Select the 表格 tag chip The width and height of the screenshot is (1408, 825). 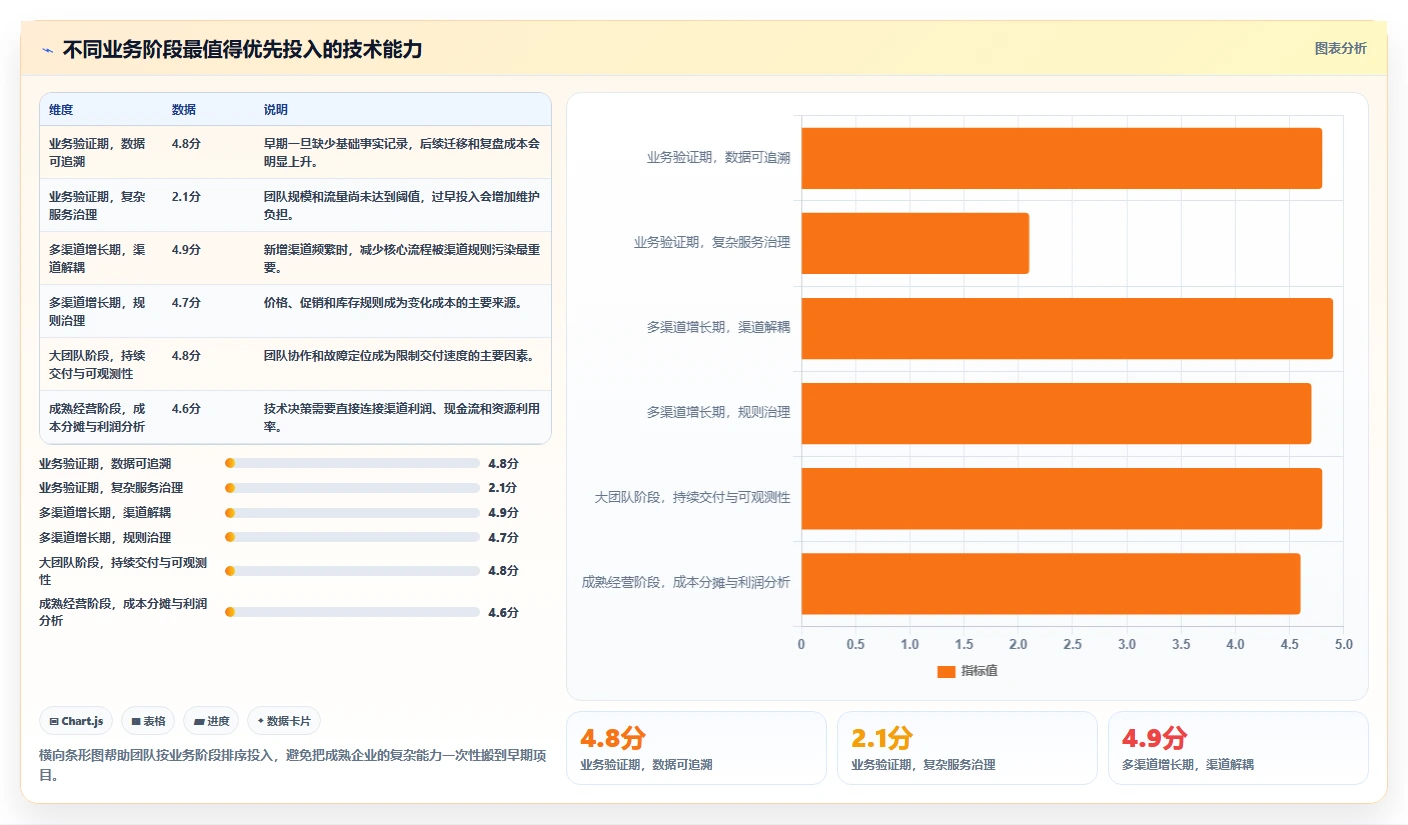click(148, 721)
